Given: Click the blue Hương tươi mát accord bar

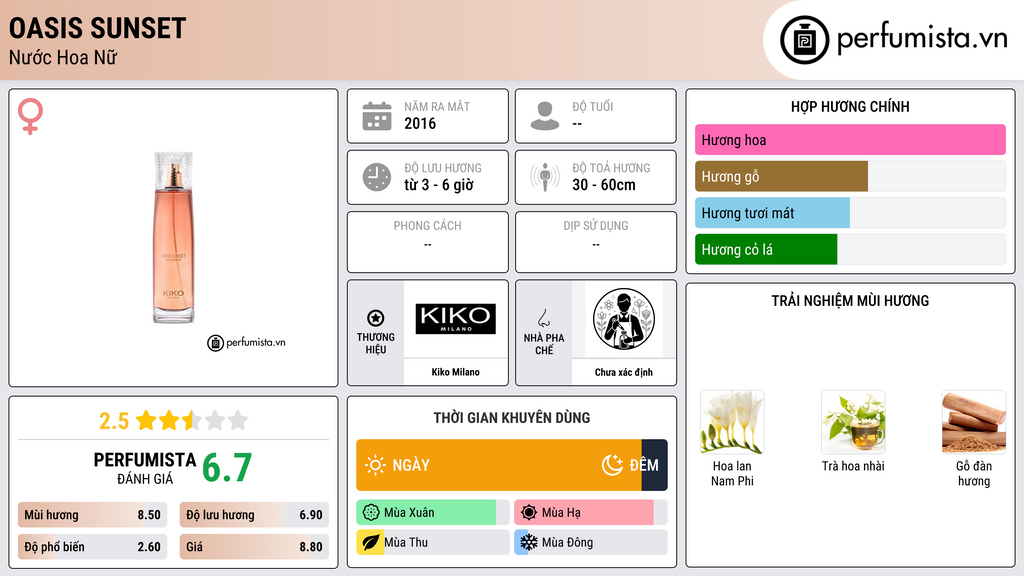Looking at the screenshot, I should tap(772, 213).
